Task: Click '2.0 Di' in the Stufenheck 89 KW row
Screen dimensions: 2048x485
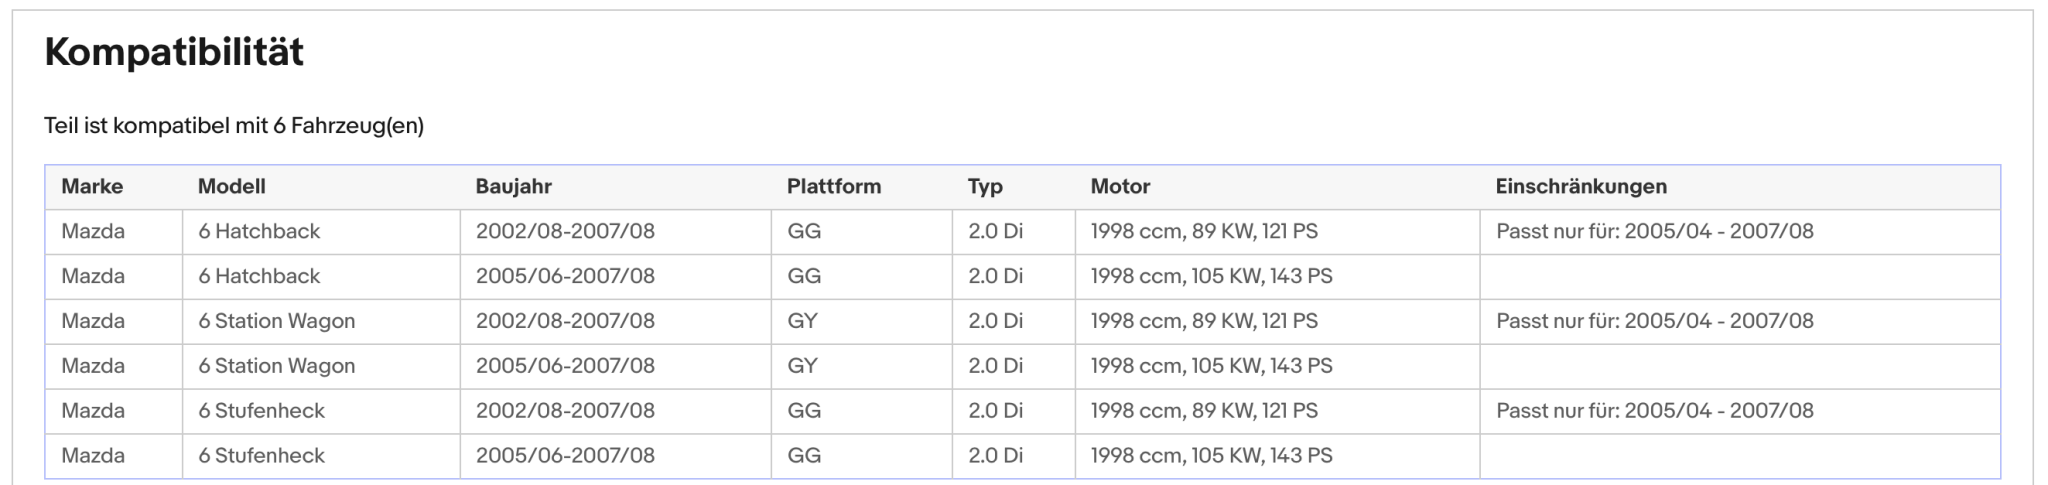Action: pos(995,410)
